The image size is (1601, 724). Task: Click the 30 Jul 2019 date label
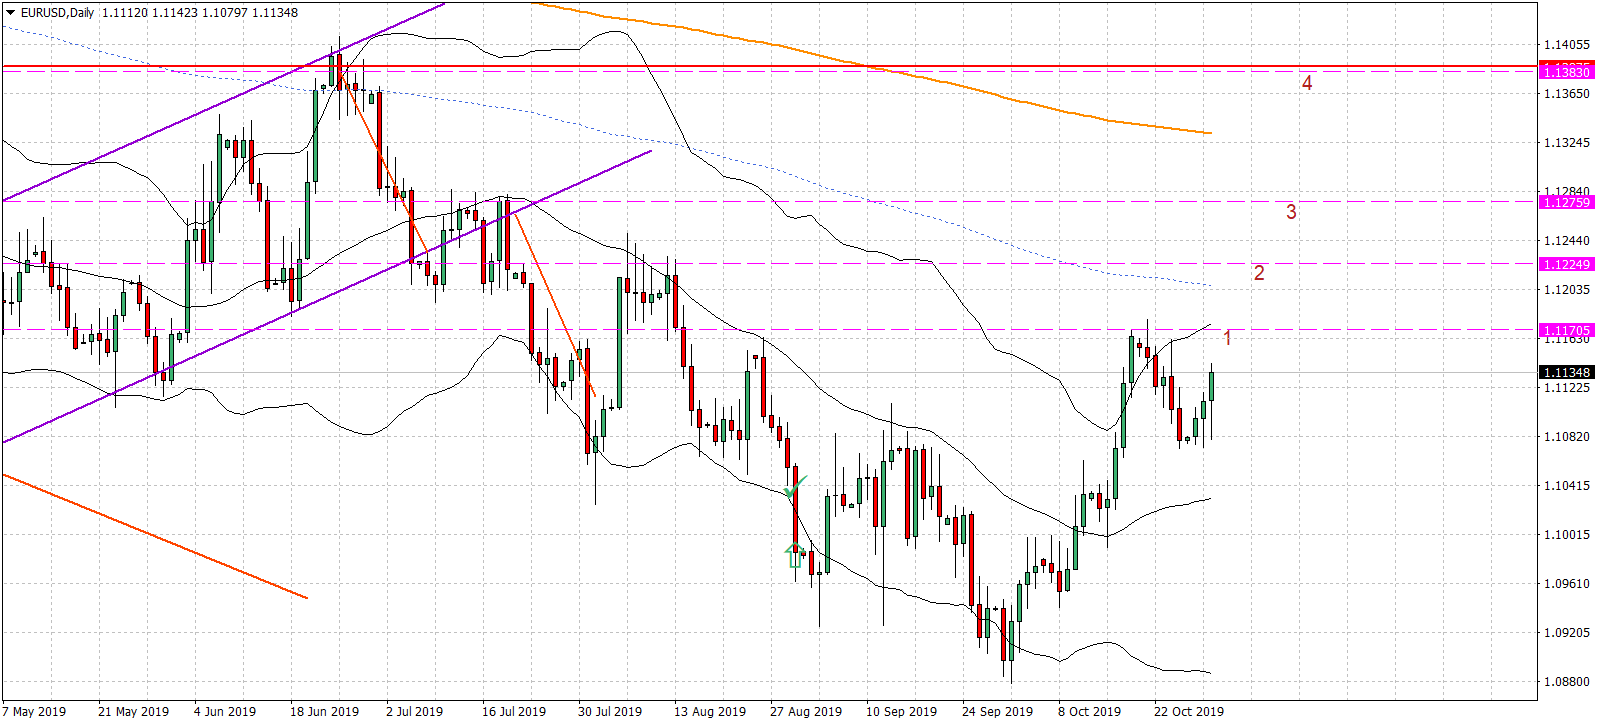[x=610, y=712]
